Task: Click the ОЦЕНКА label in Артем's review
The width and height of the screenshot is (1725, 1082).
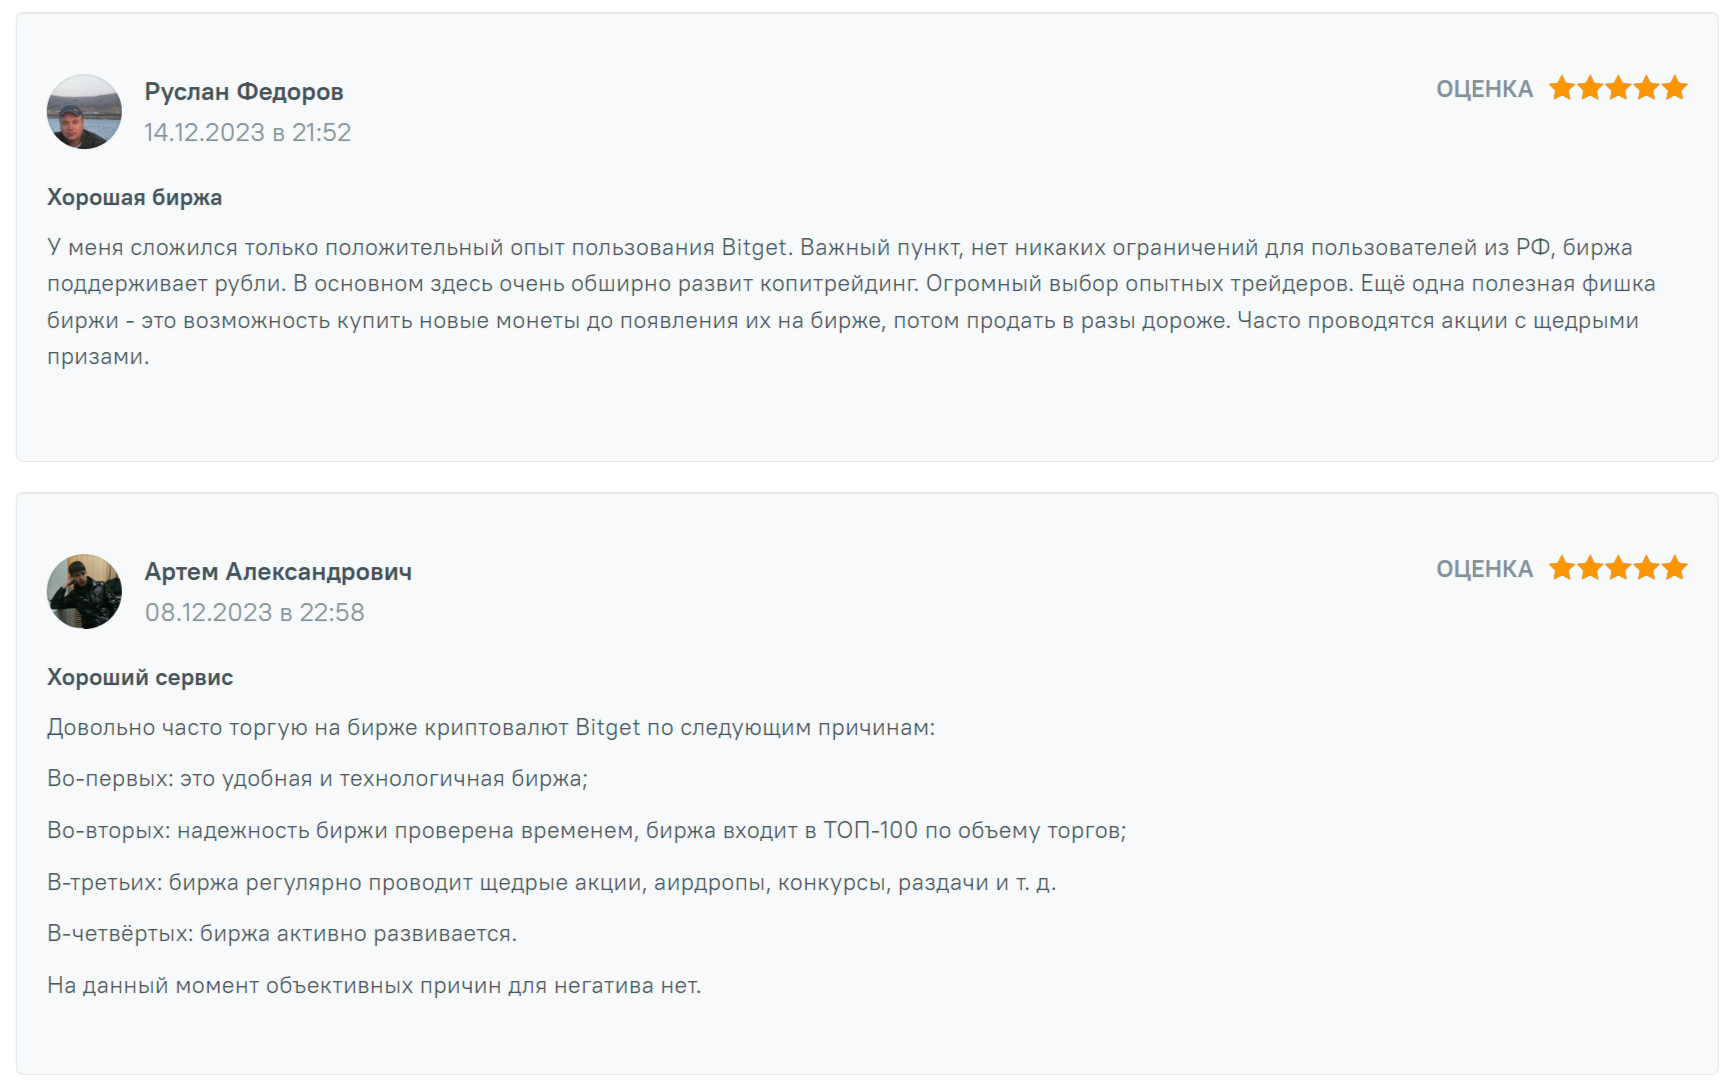Action: click(1484, 570)
